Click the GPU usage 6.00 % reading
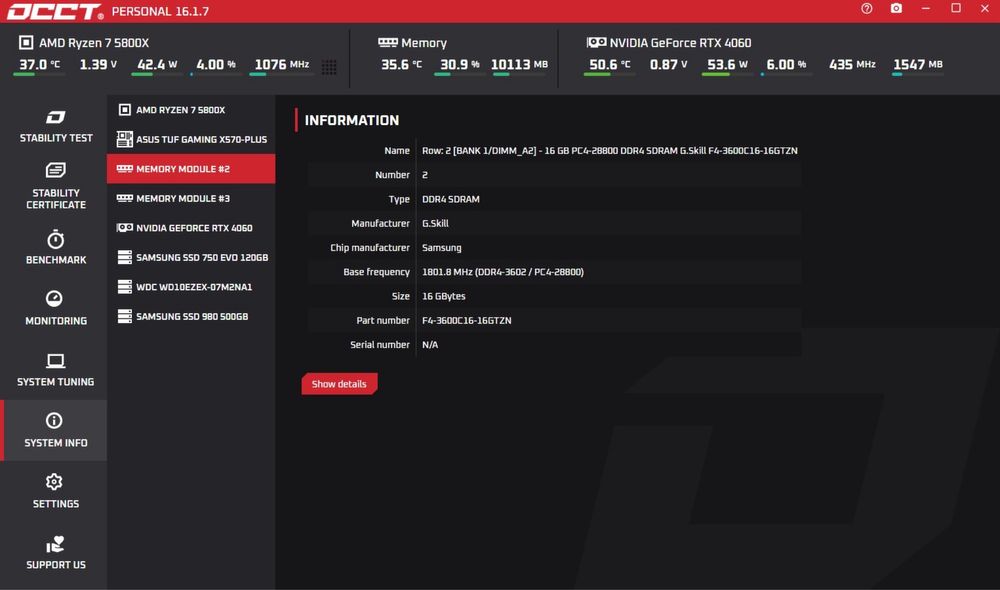This screenshot has height=590, width=1000. coord(786,64)
